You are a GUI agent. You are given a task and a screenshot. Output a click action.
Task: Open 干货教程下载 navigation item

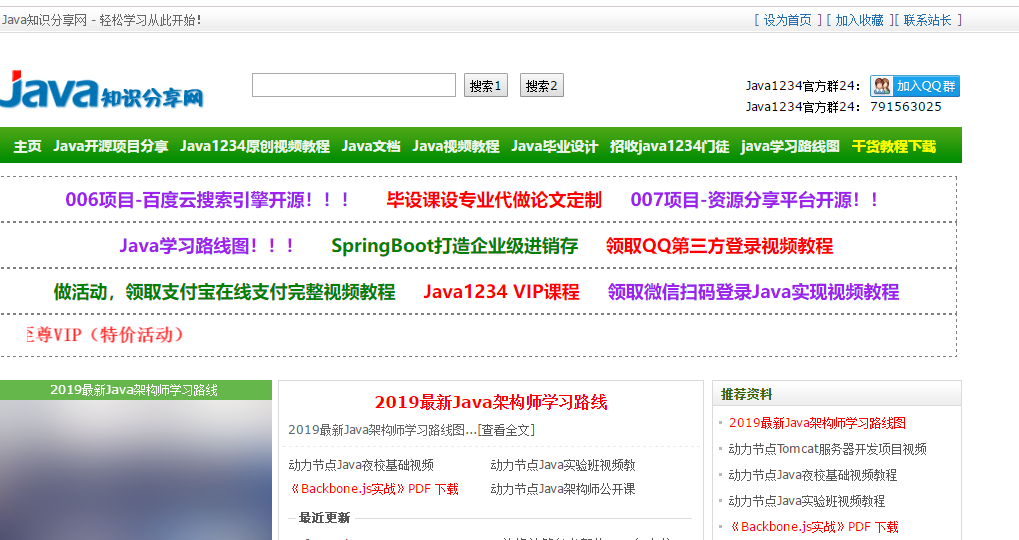click(x=894, y=146)
